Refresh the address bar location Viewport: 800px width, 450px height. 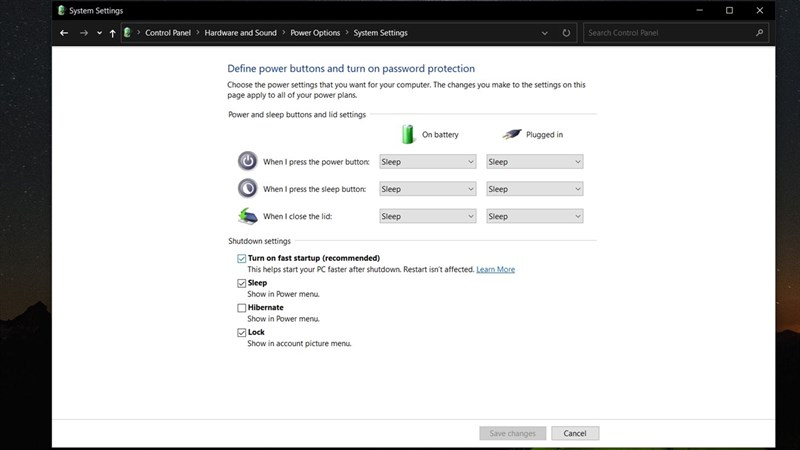566,33
